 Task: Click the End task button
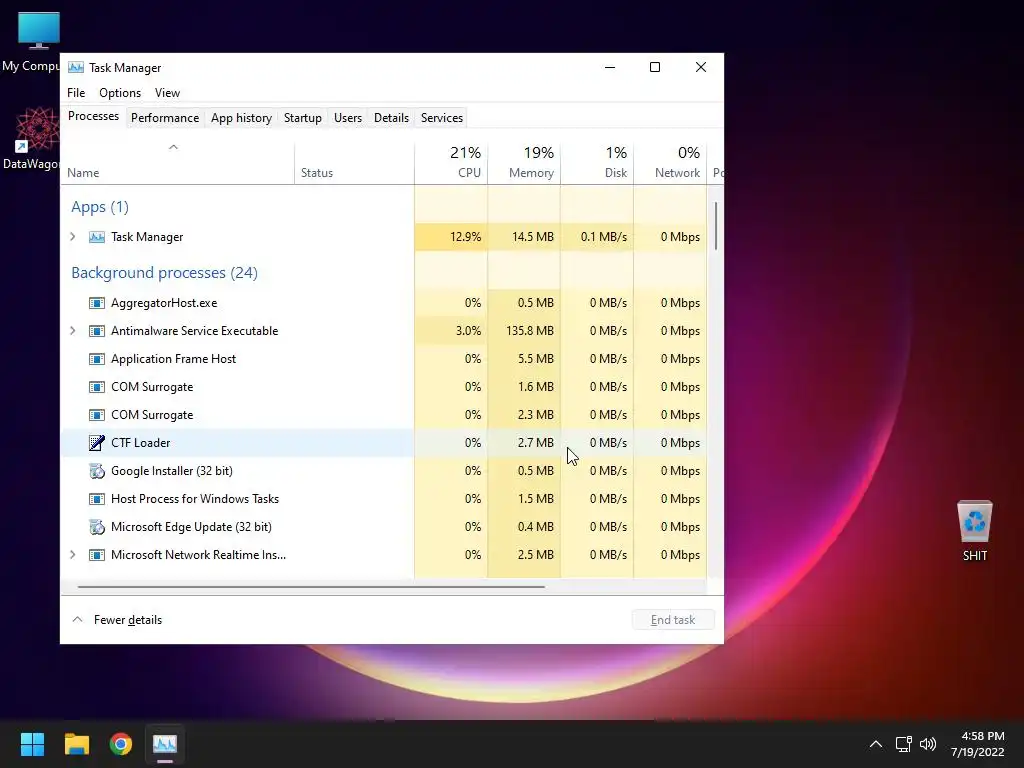[x=673, y=620]
